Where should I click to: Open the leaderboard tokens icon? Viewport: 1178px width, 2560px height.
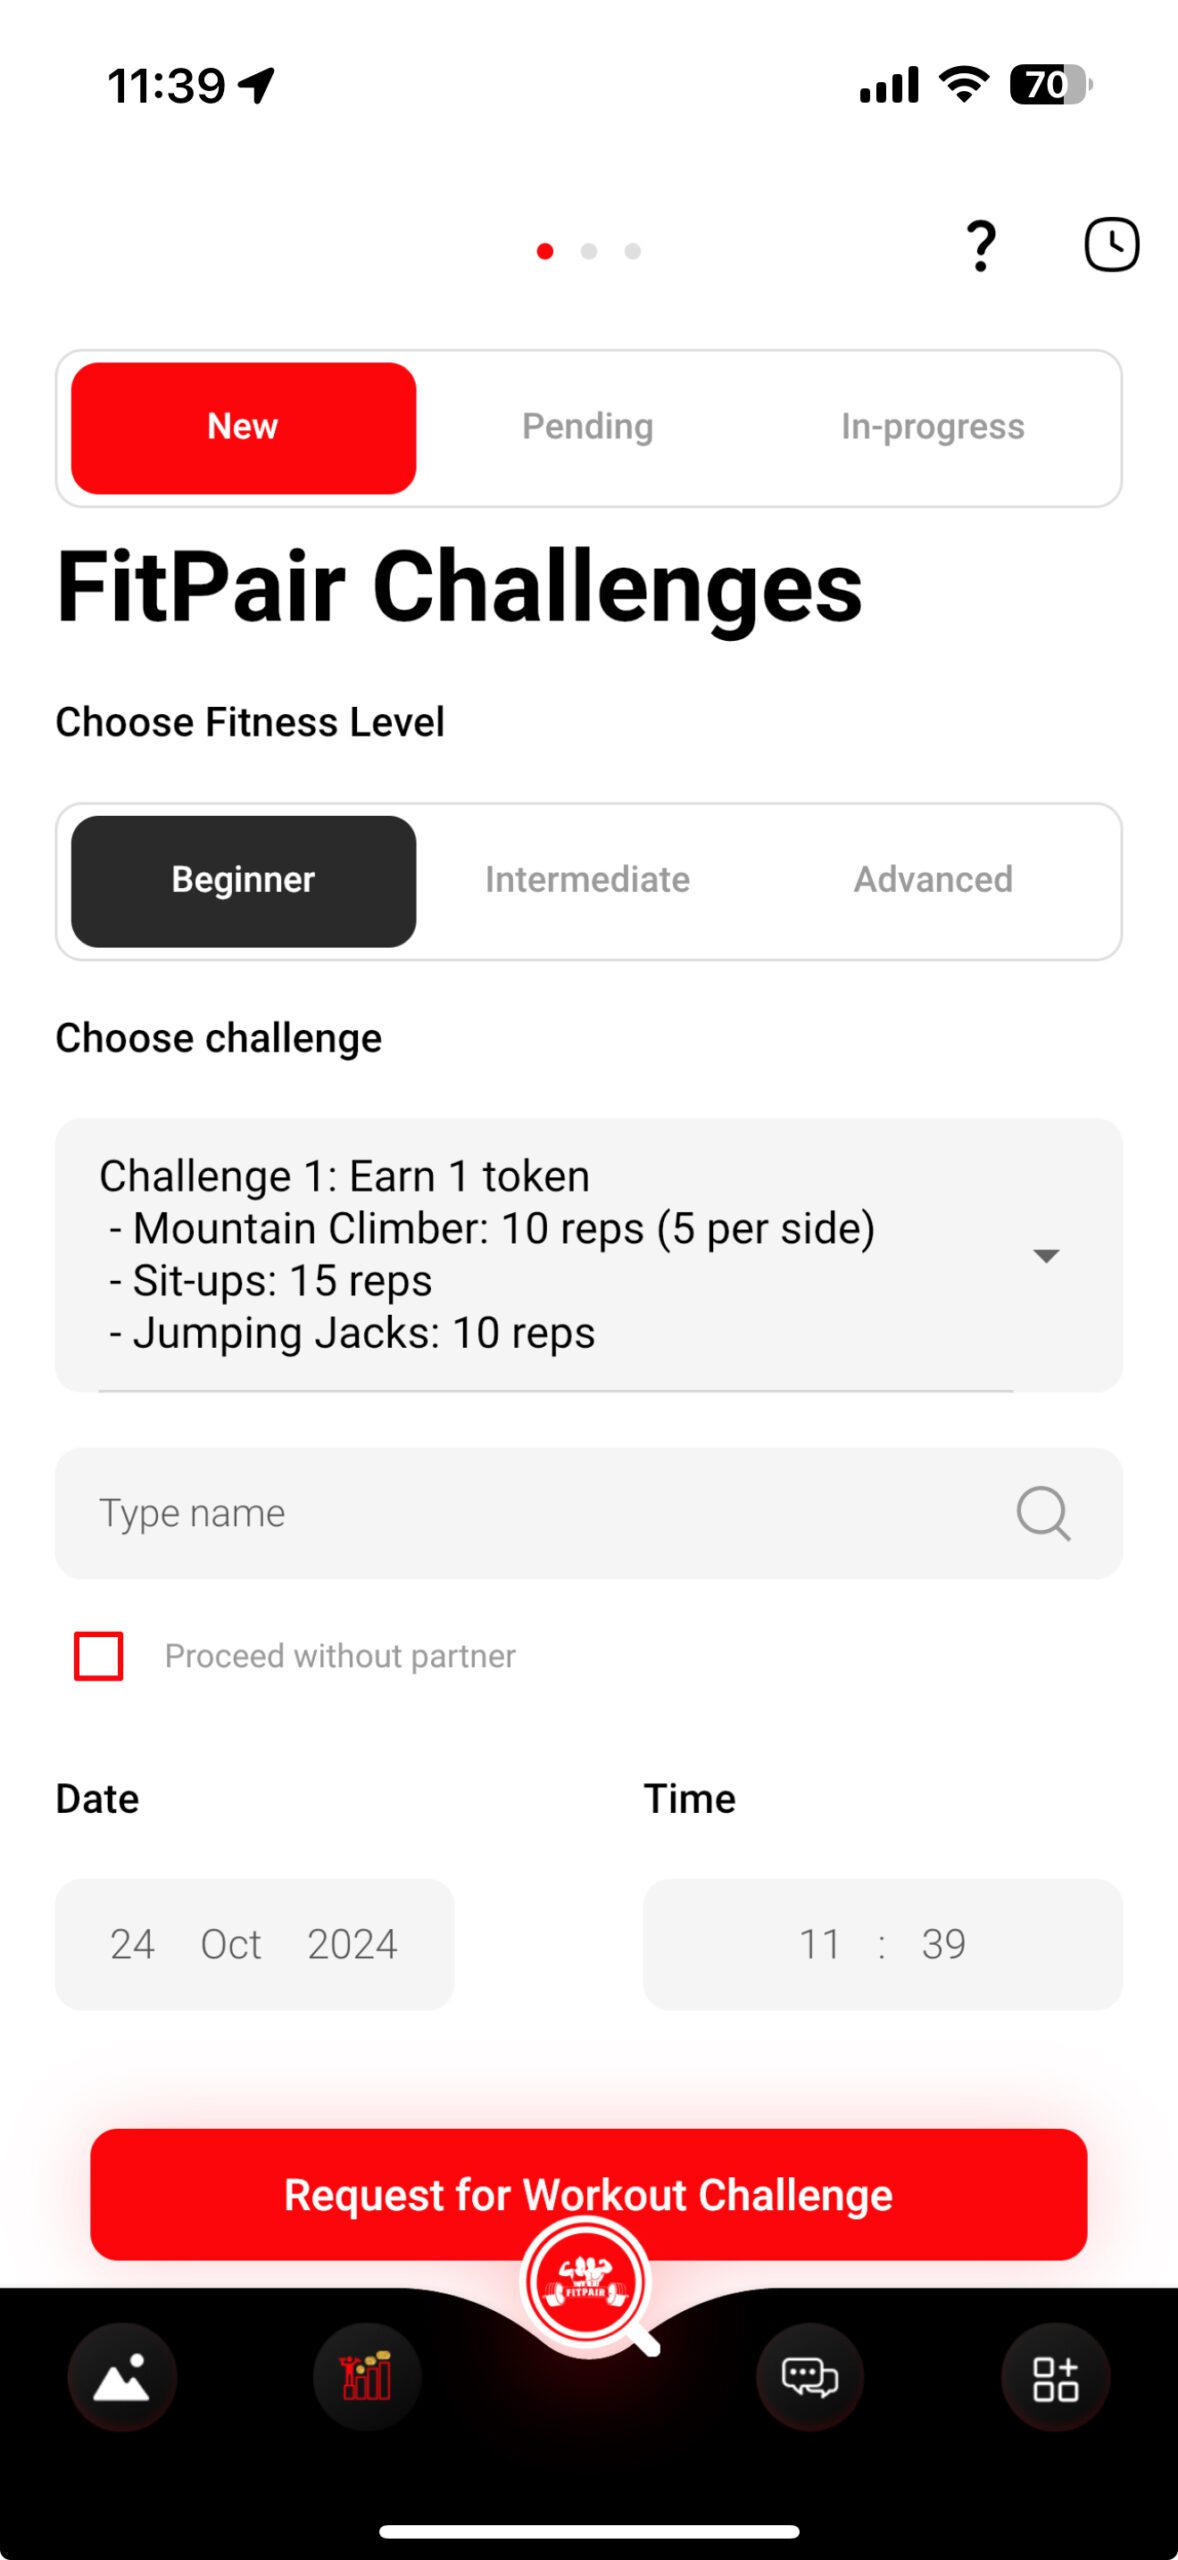366,2377
